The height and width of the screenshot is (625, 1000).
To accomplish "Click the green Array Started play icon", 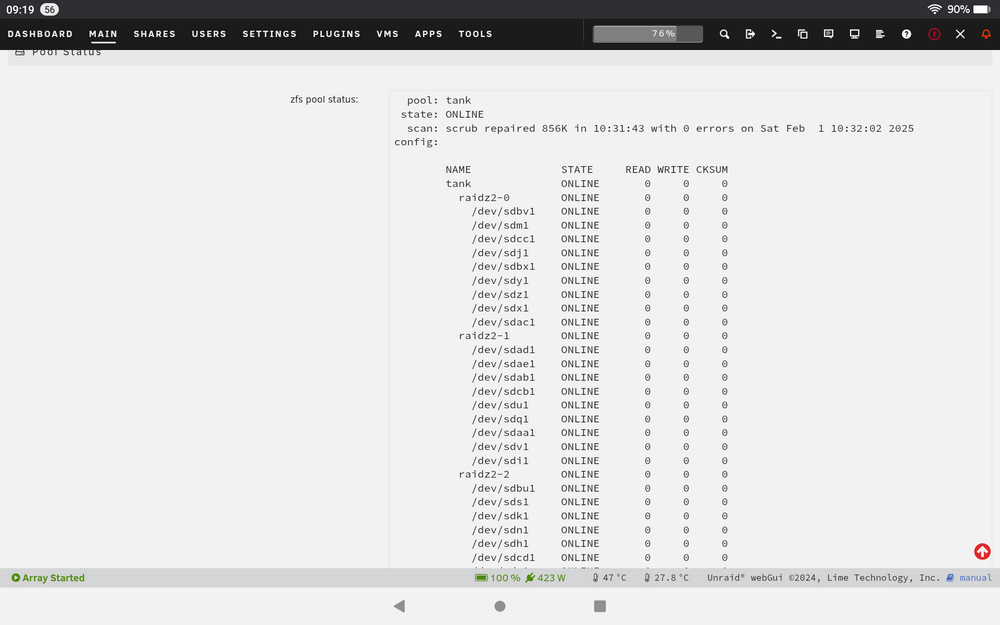I will point(16,578).
